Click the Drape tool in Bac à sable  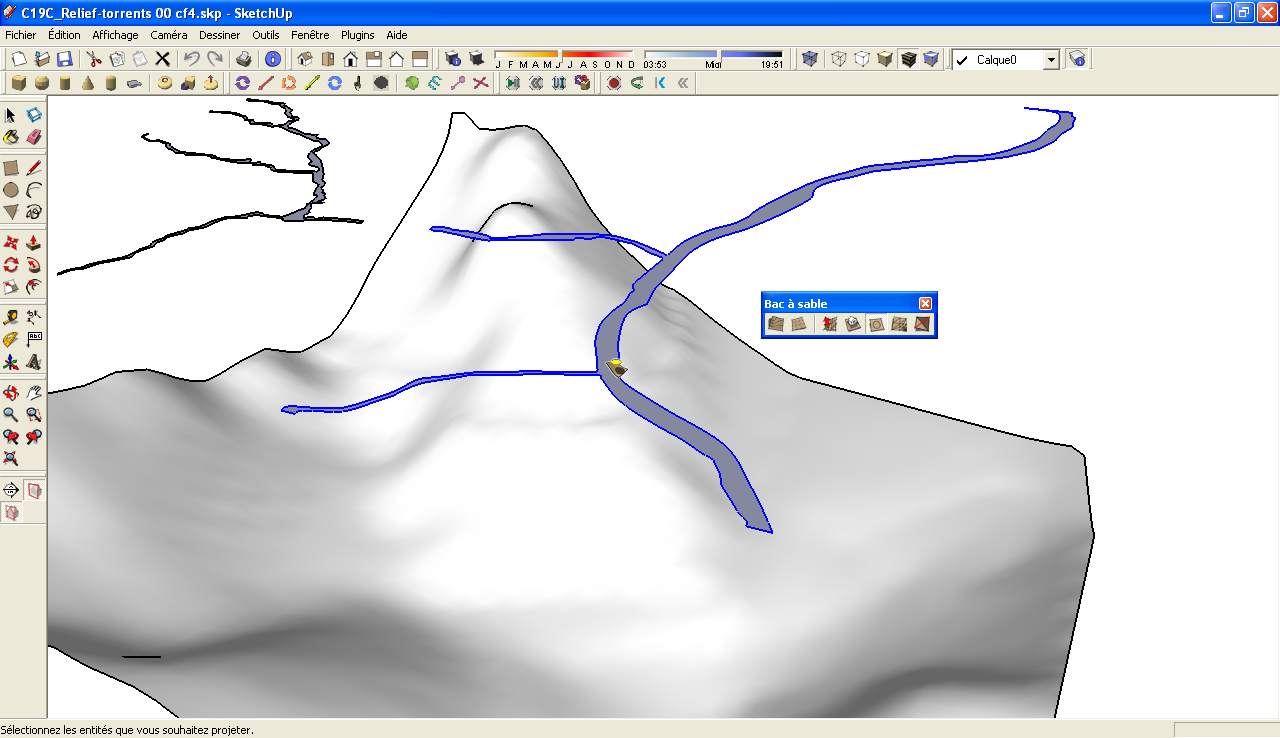(876, 324)
